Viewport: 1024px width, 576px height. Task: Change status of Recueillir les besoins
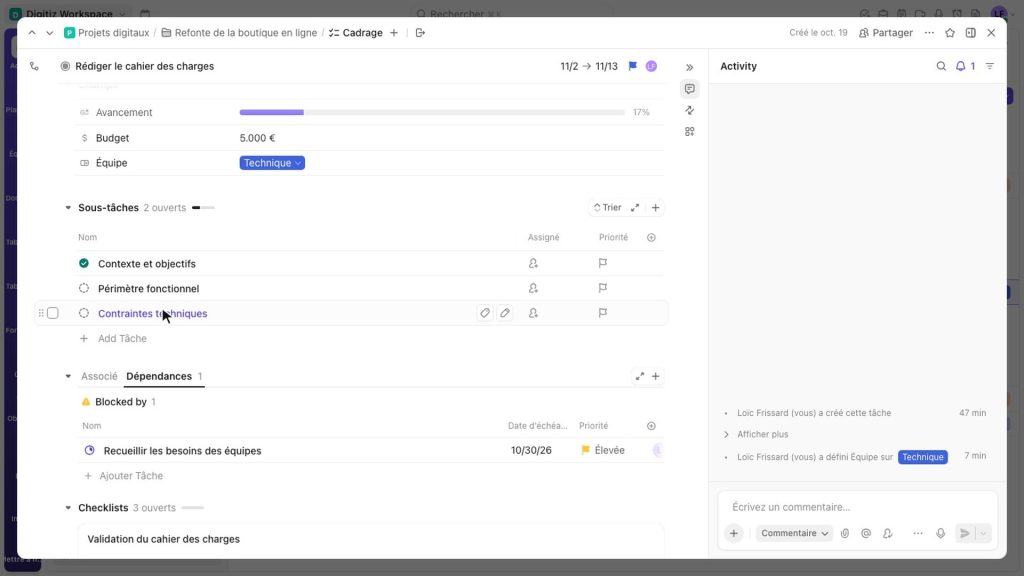[x=89, y=451]
